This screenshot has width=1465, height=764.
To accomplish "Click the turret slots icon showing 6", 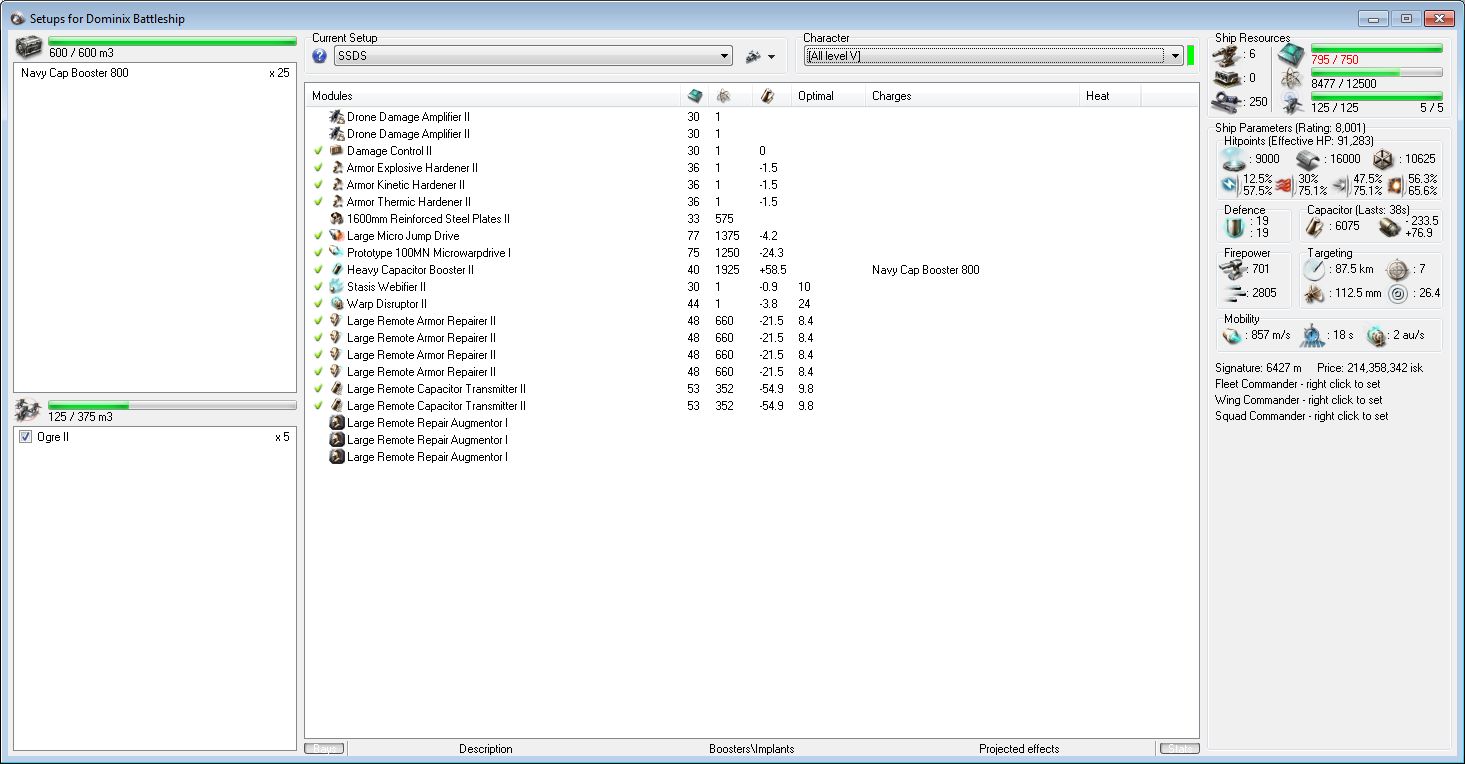I will [1225, 54].
